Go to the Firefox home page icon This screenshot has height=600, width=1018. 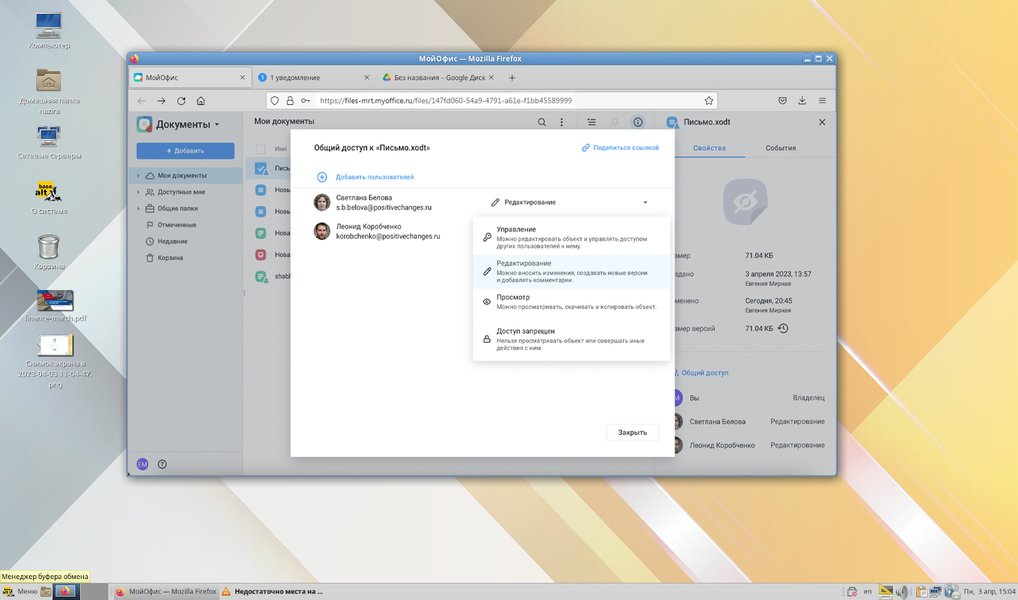(x=201, y=101)
